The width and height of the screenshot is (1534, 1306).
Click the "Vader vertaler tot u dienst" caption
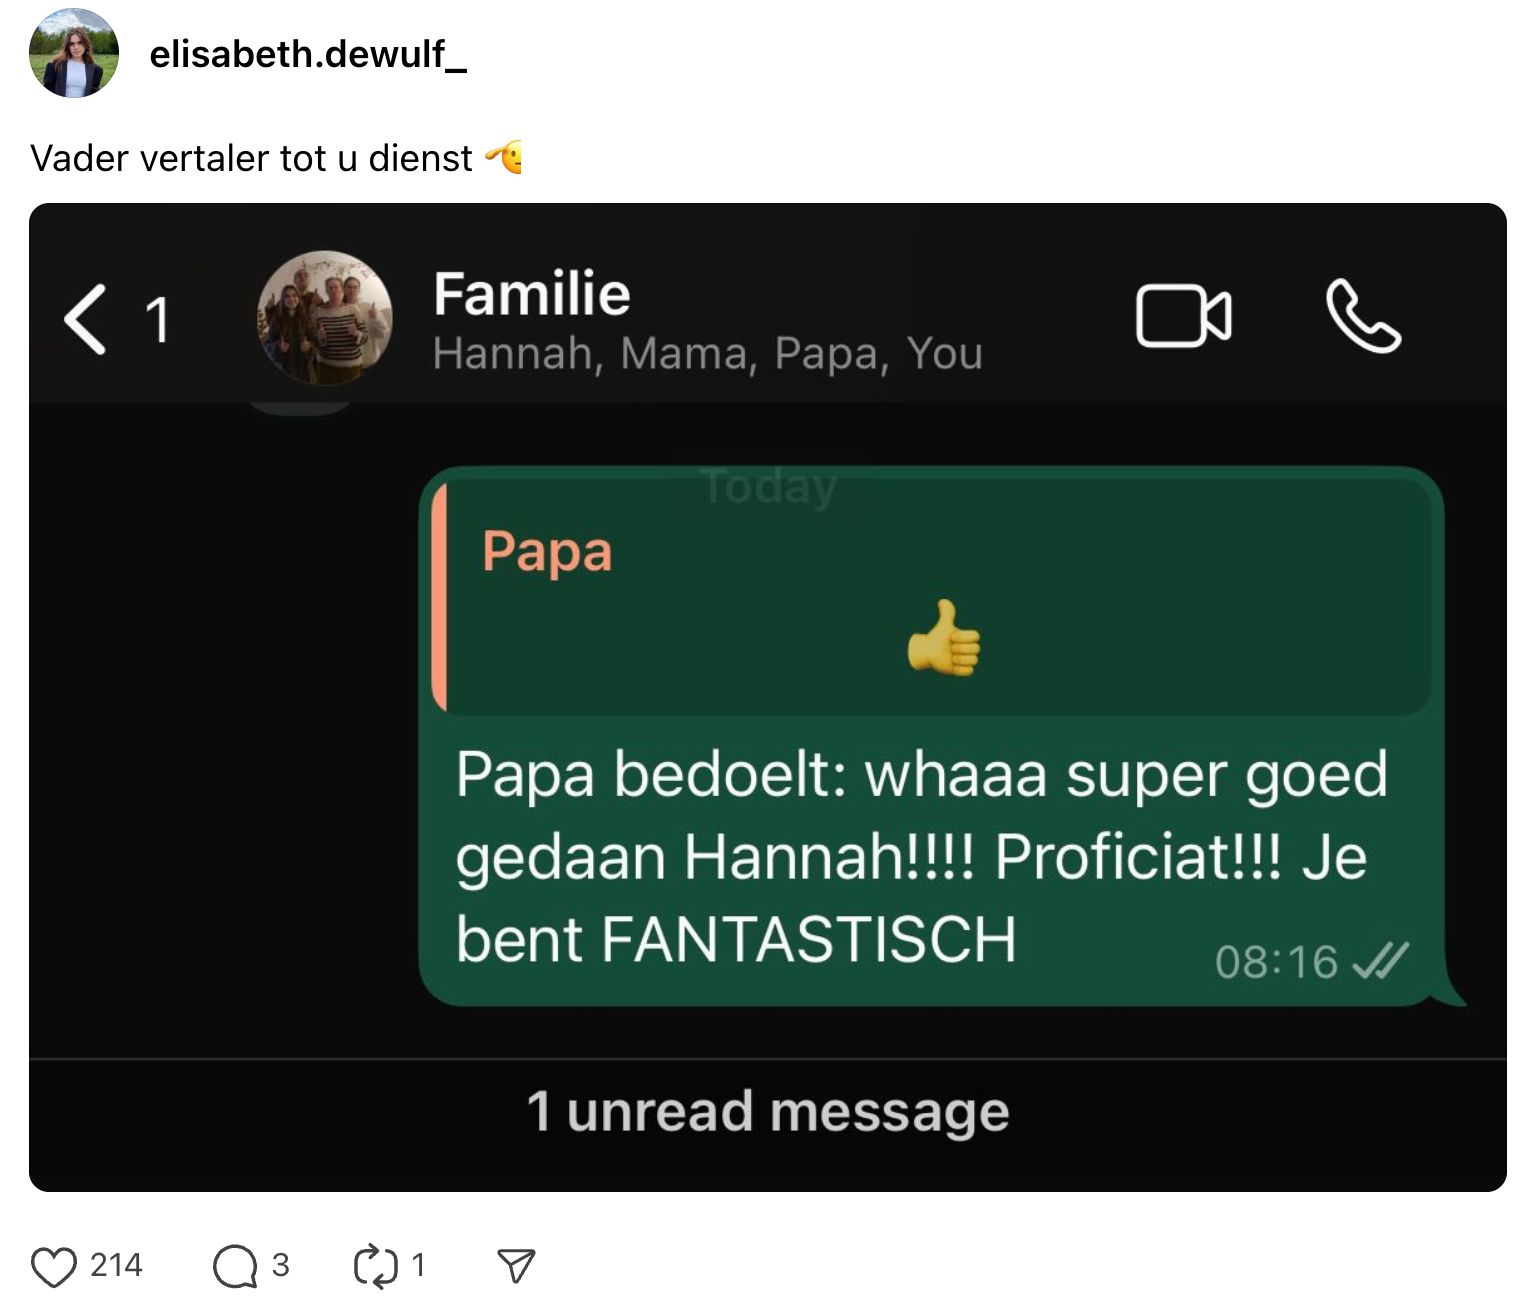tap(251, 158)
